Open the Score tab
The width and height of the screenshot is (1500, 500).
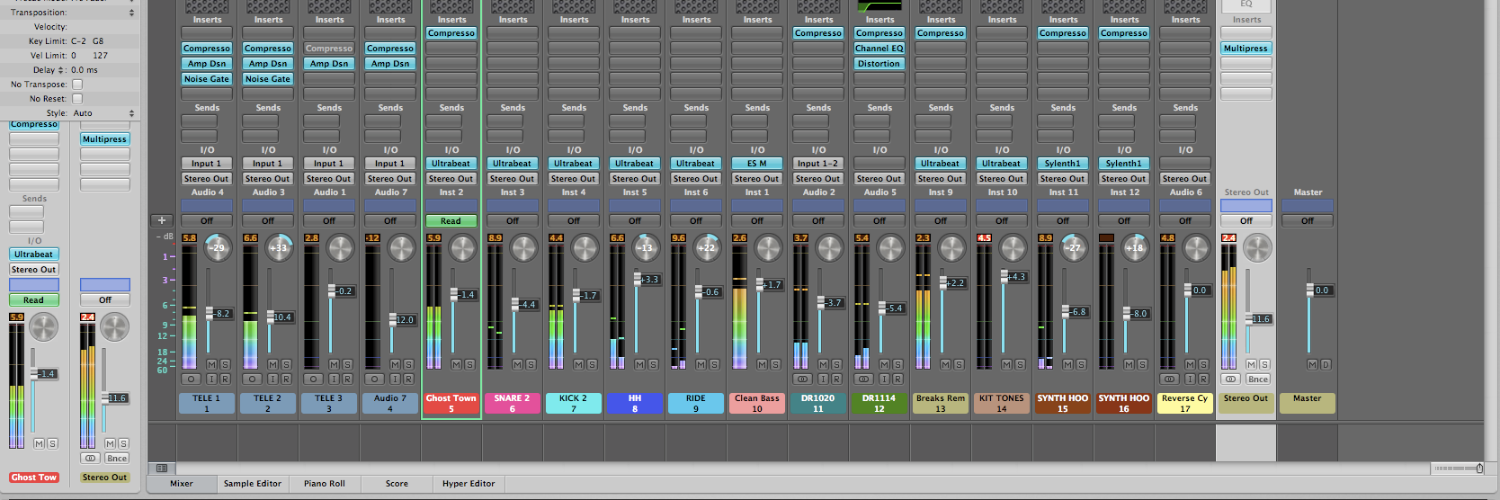[397, 484]
